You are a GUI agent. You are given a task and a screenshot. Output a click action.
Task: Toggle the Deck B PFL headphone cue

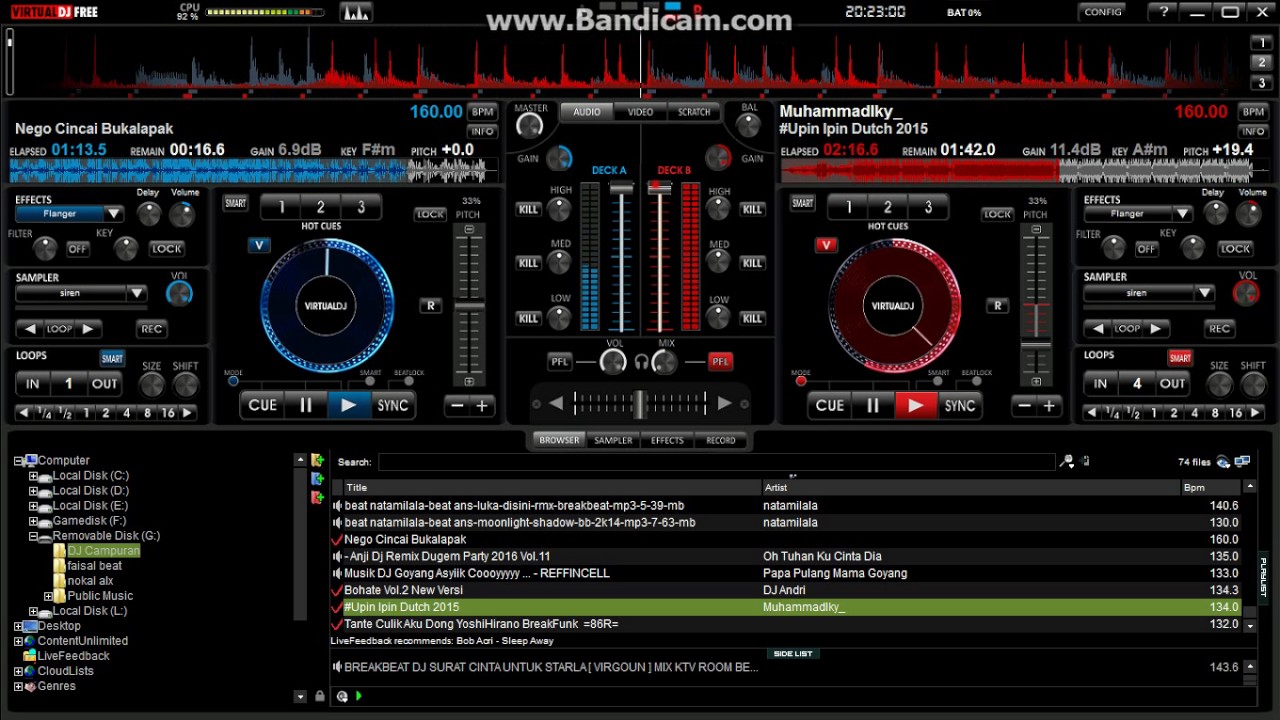(720, 362)
